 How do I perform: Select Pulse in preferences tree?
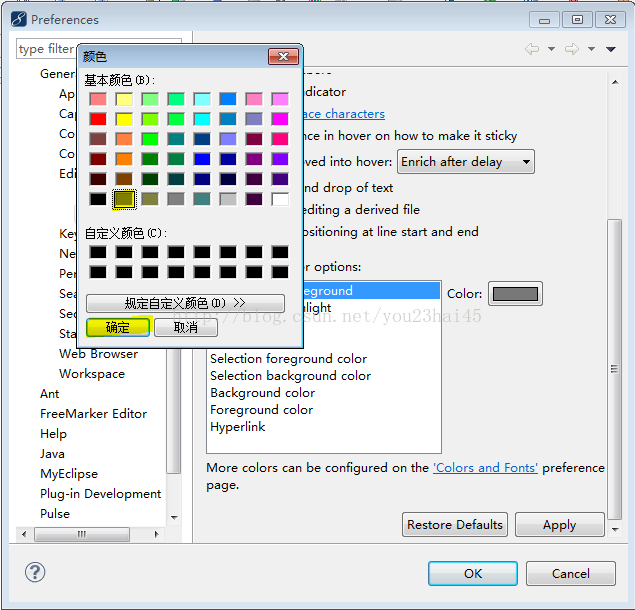pos(55,514)
